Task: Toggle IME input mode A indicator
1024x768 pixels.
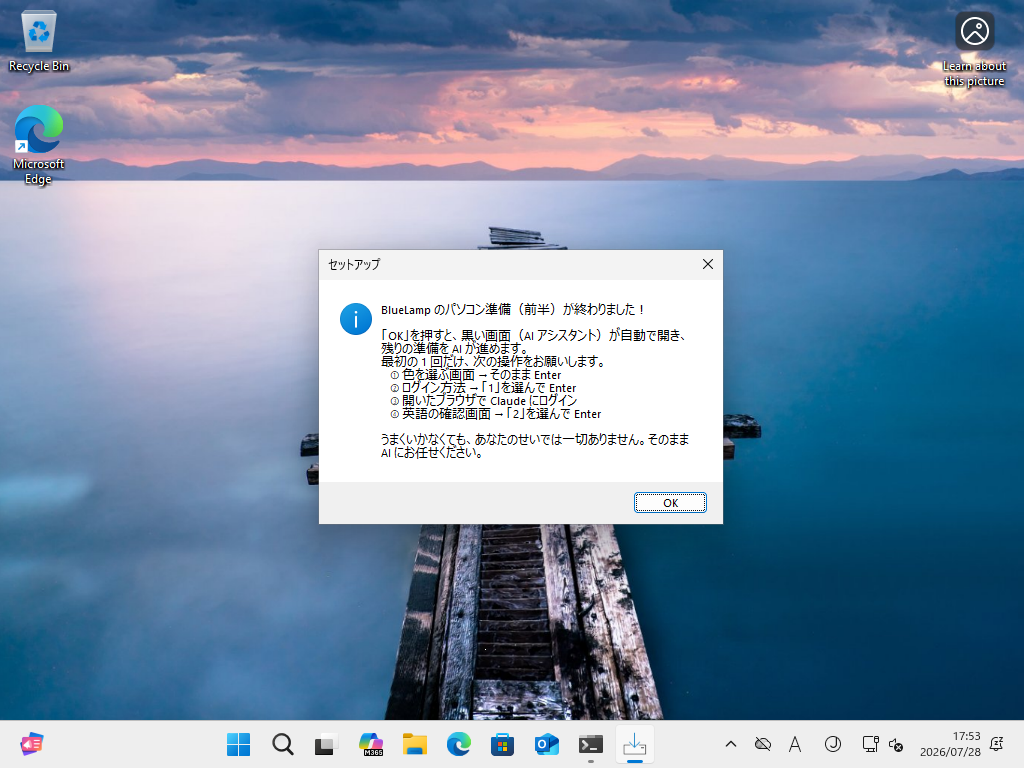Action: [795, 744]
